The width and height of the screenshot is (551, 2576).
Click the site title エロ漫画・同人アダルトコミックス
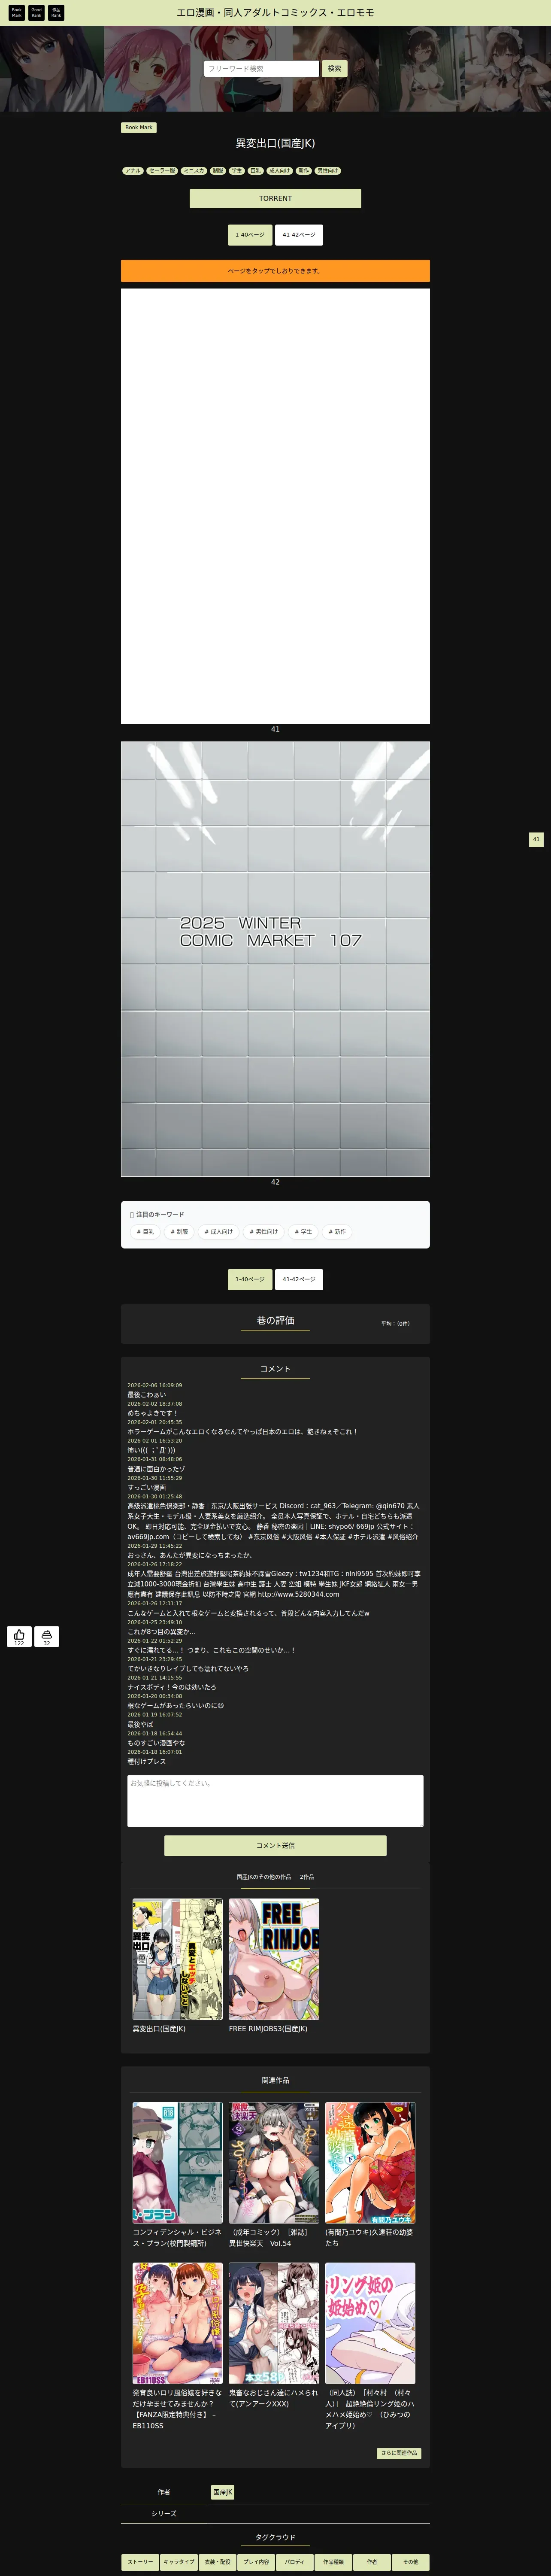pos(275,13)
